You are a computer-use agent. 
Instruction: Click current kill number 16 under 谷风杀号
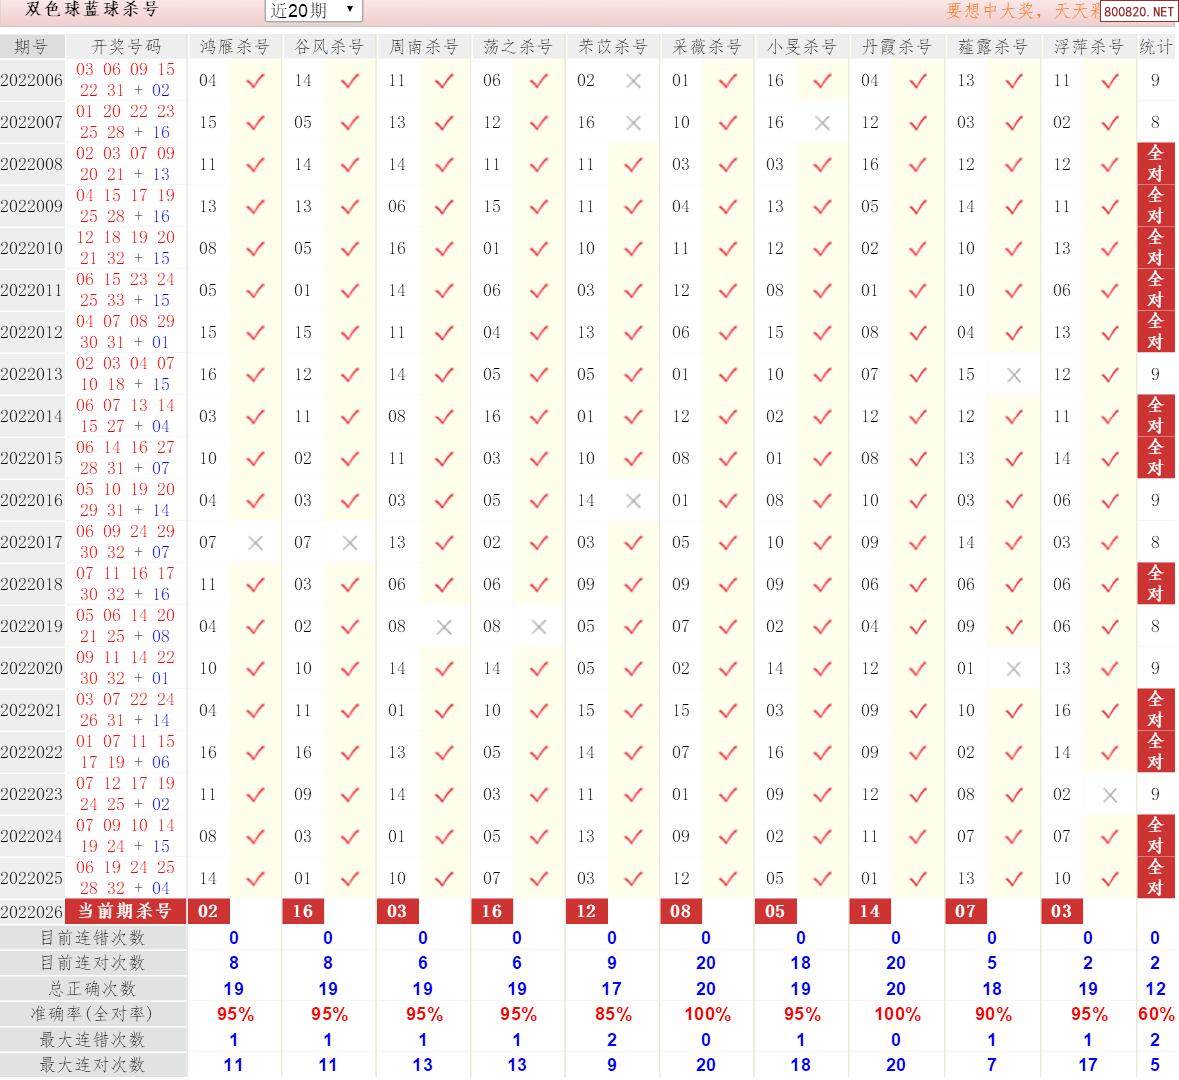302,912
